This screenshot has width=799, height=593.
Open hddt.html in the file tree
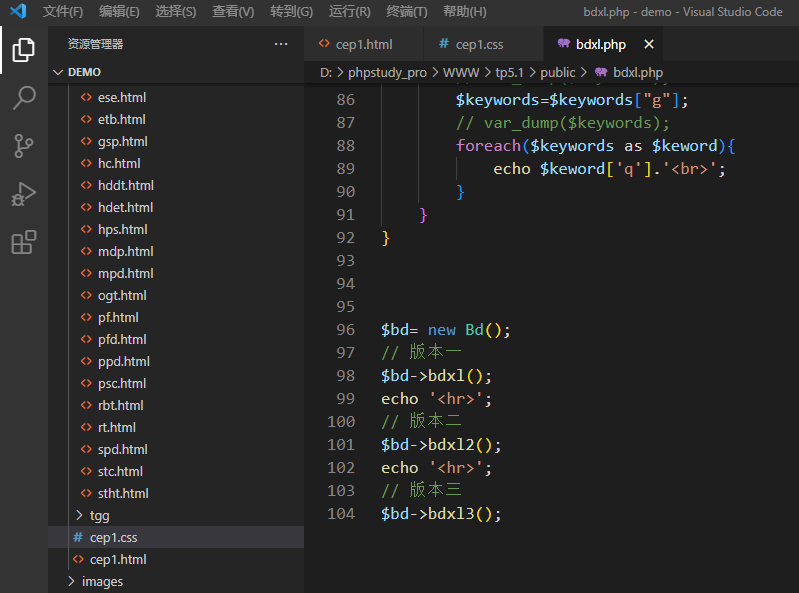[x=176, y=185]
